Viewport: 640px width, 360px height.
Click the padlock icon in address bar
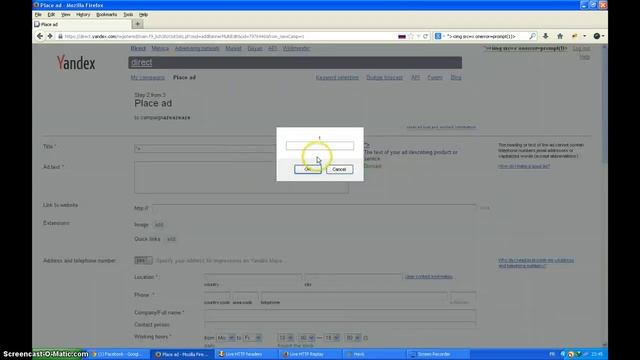click(60, 36)
